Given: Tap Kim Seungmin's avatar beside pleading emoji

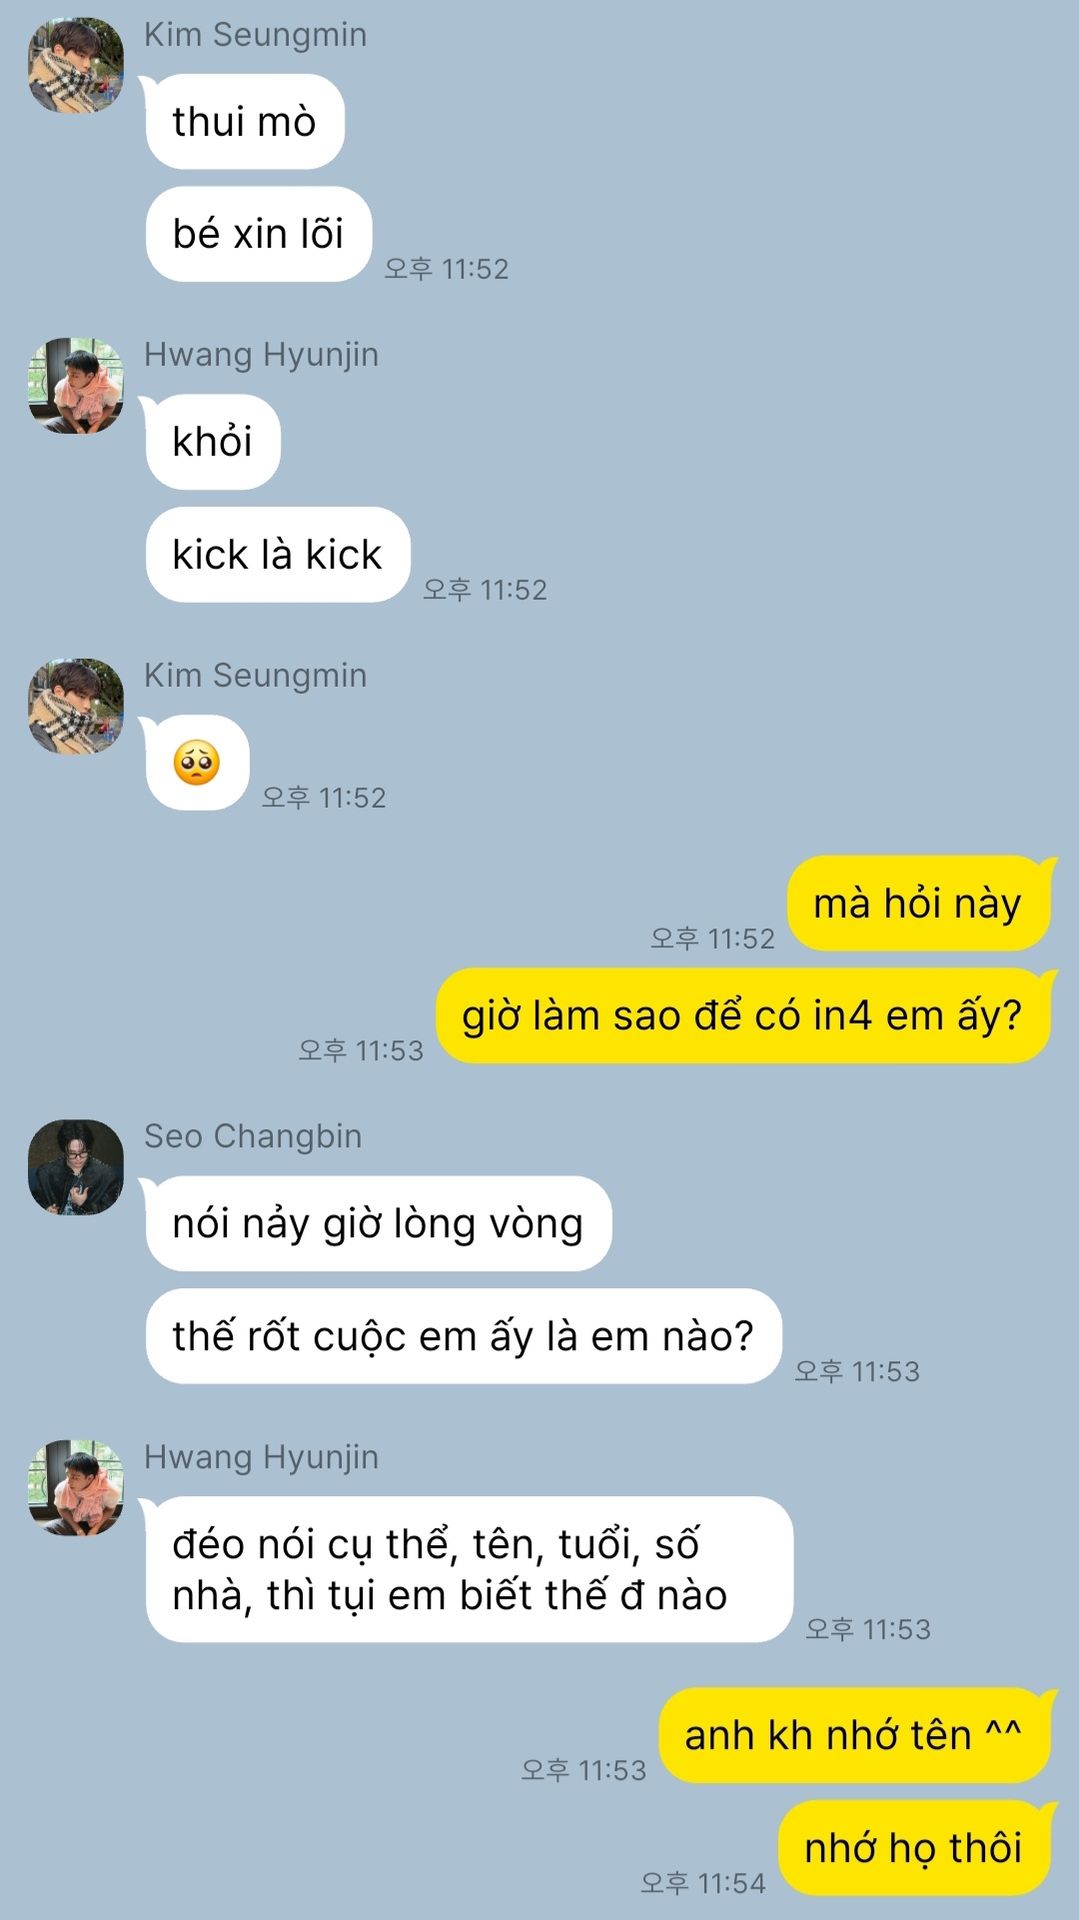Looking at the screenshot, I should [x=76, y=706].
